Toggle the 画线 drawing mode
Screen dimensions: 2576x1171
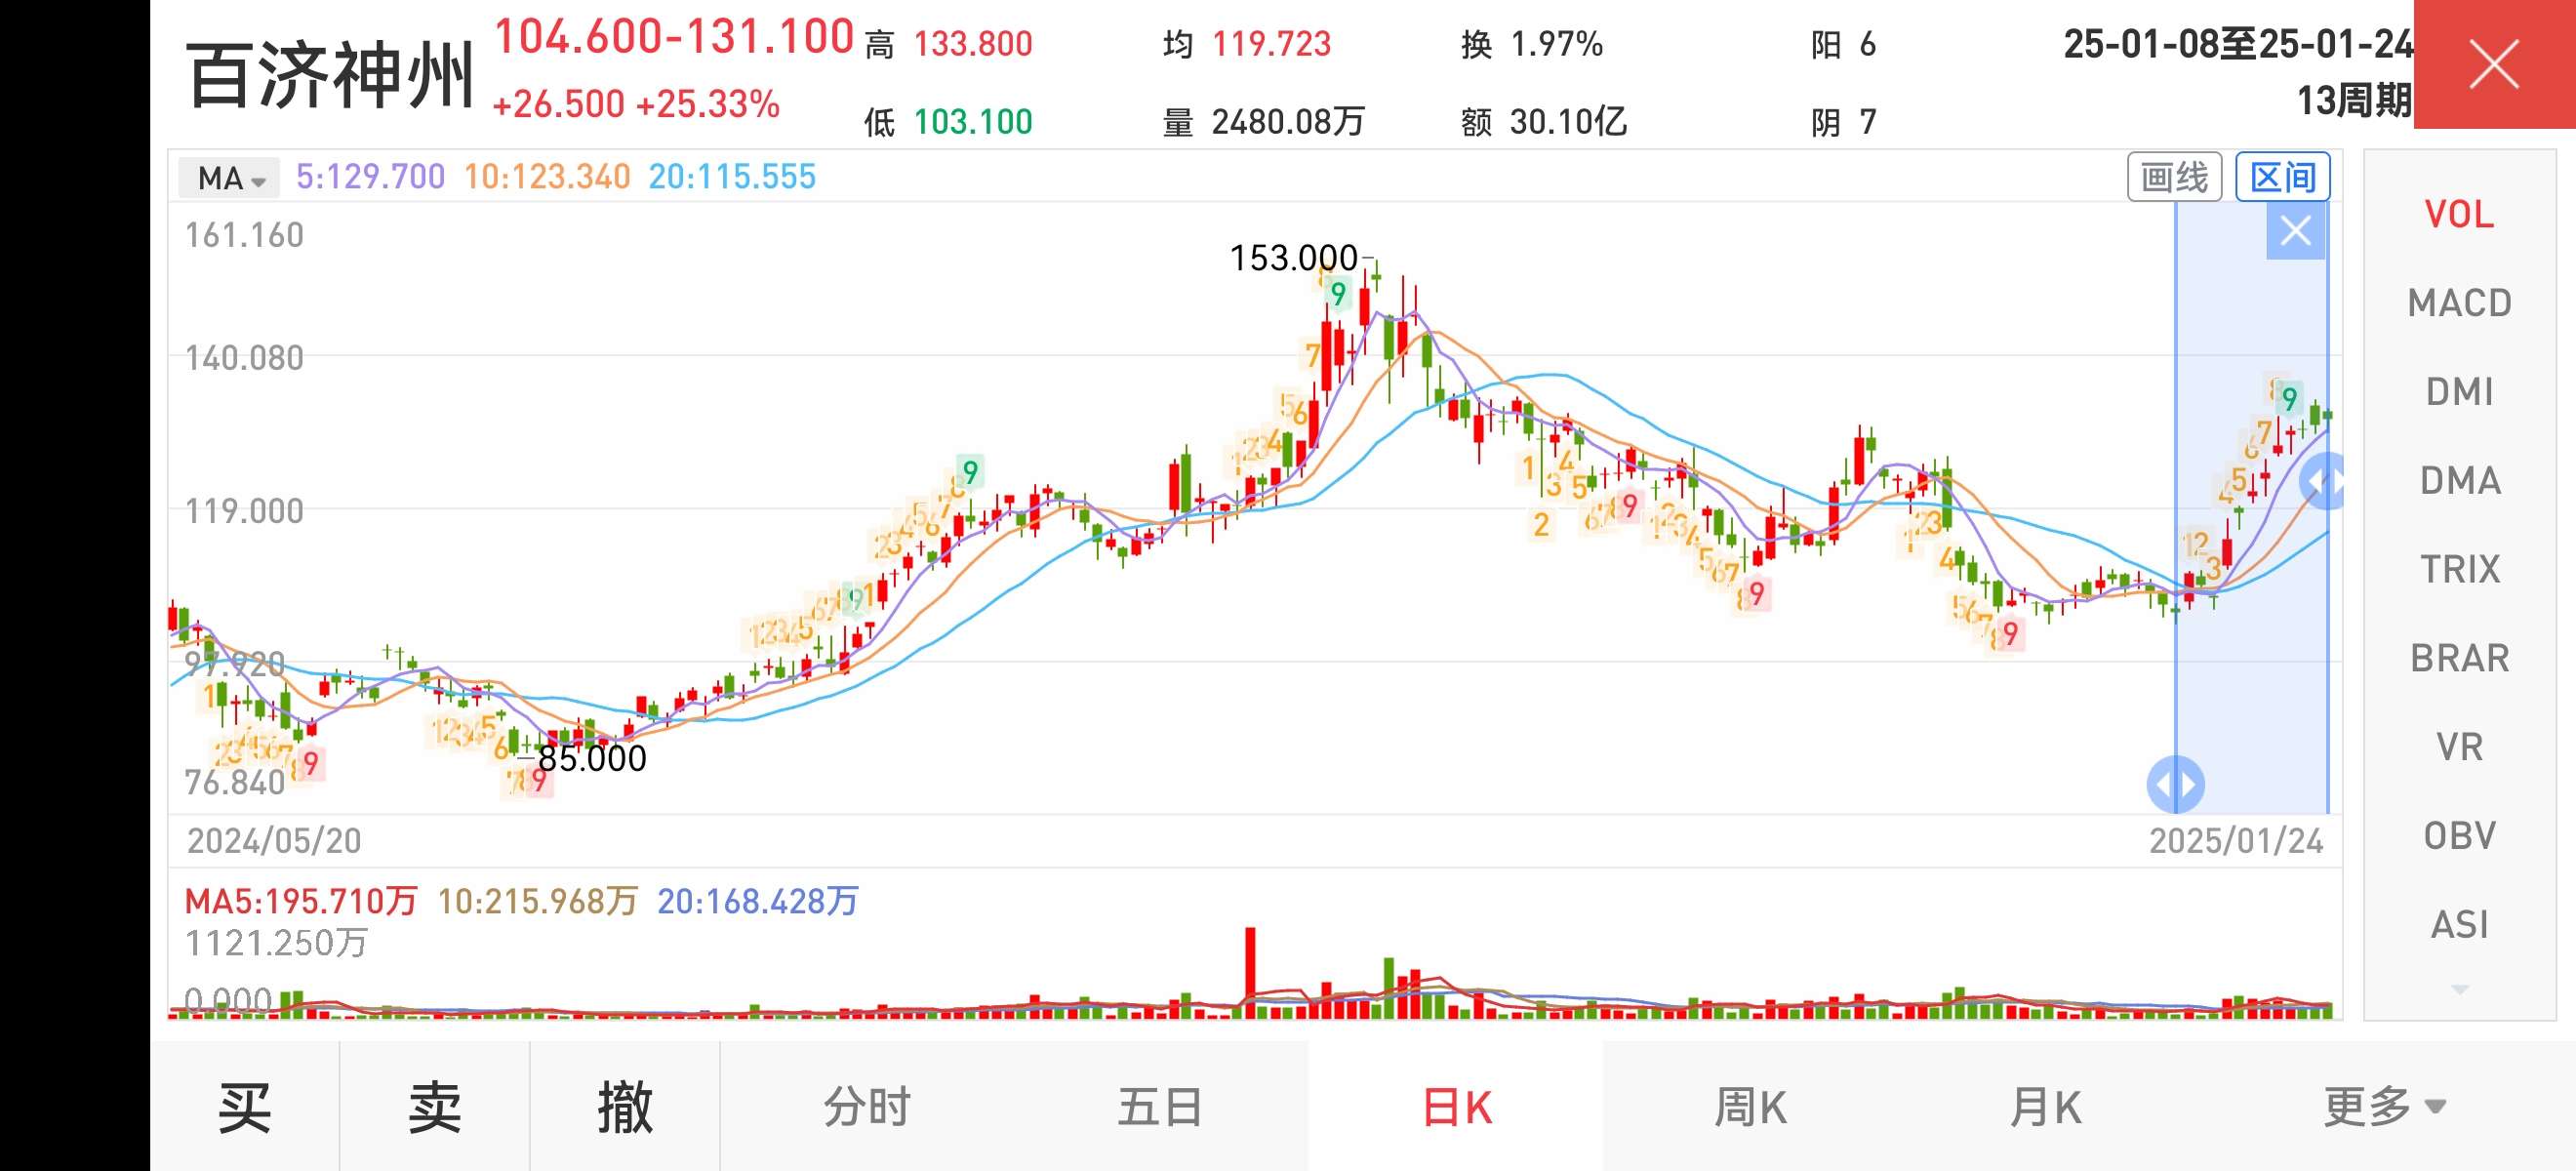pos(2174,177)
